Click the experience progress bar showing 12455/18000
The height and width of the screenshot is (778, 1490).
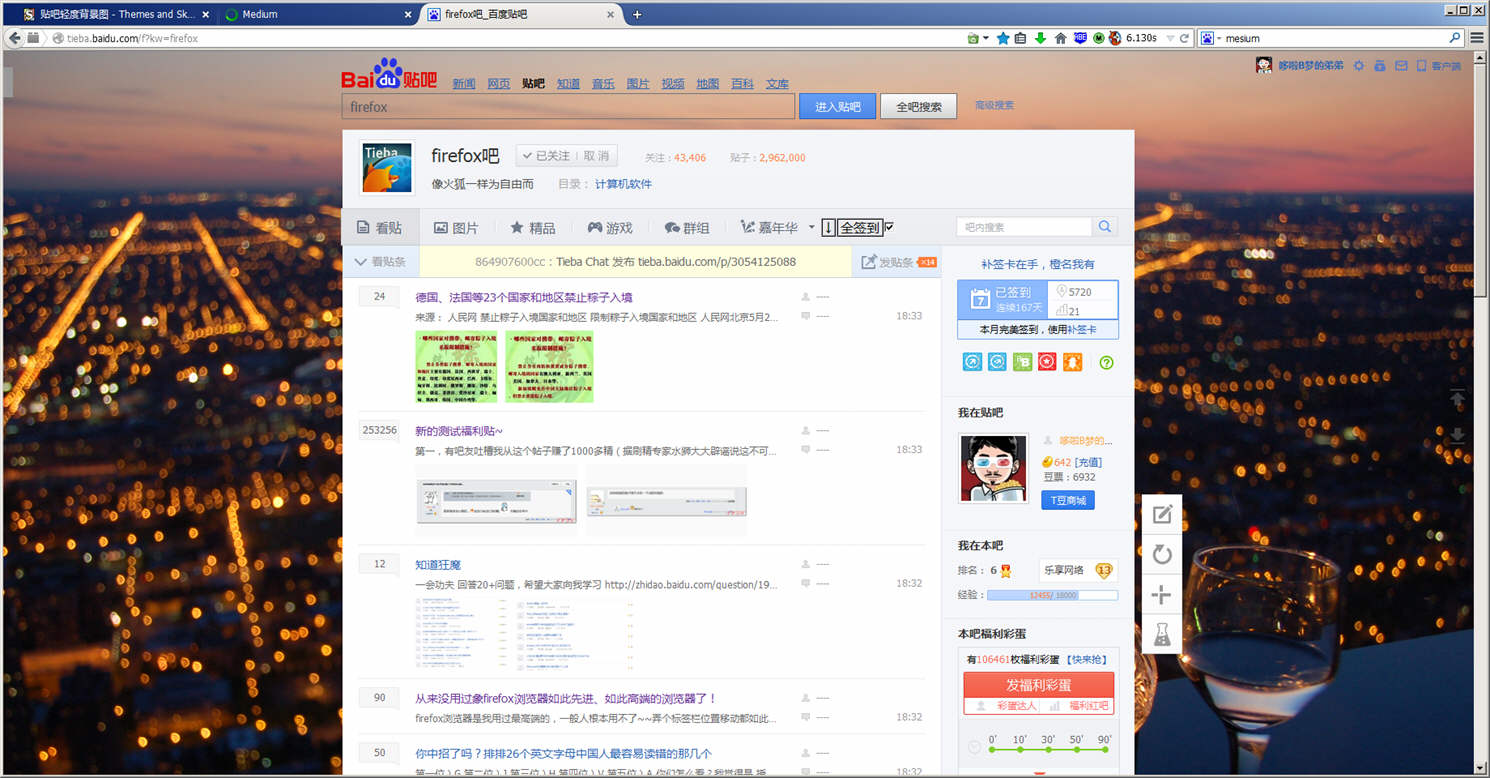1052,594
